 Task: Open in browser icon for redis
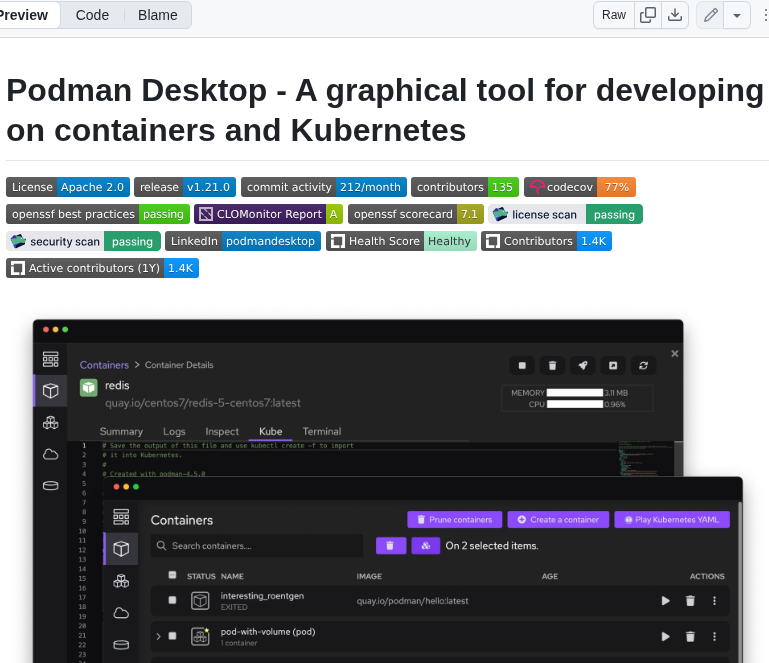pos(613,365)
